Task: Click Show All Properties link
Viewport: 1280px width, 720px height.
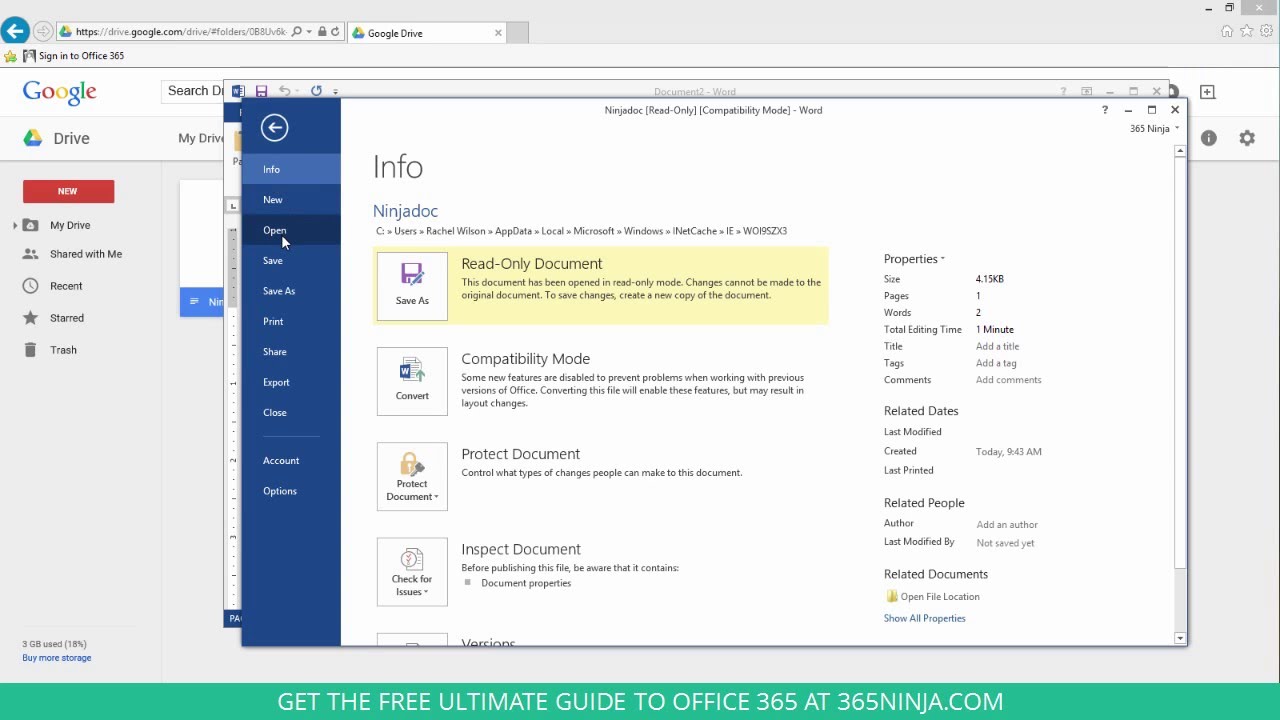Action: 924,618
